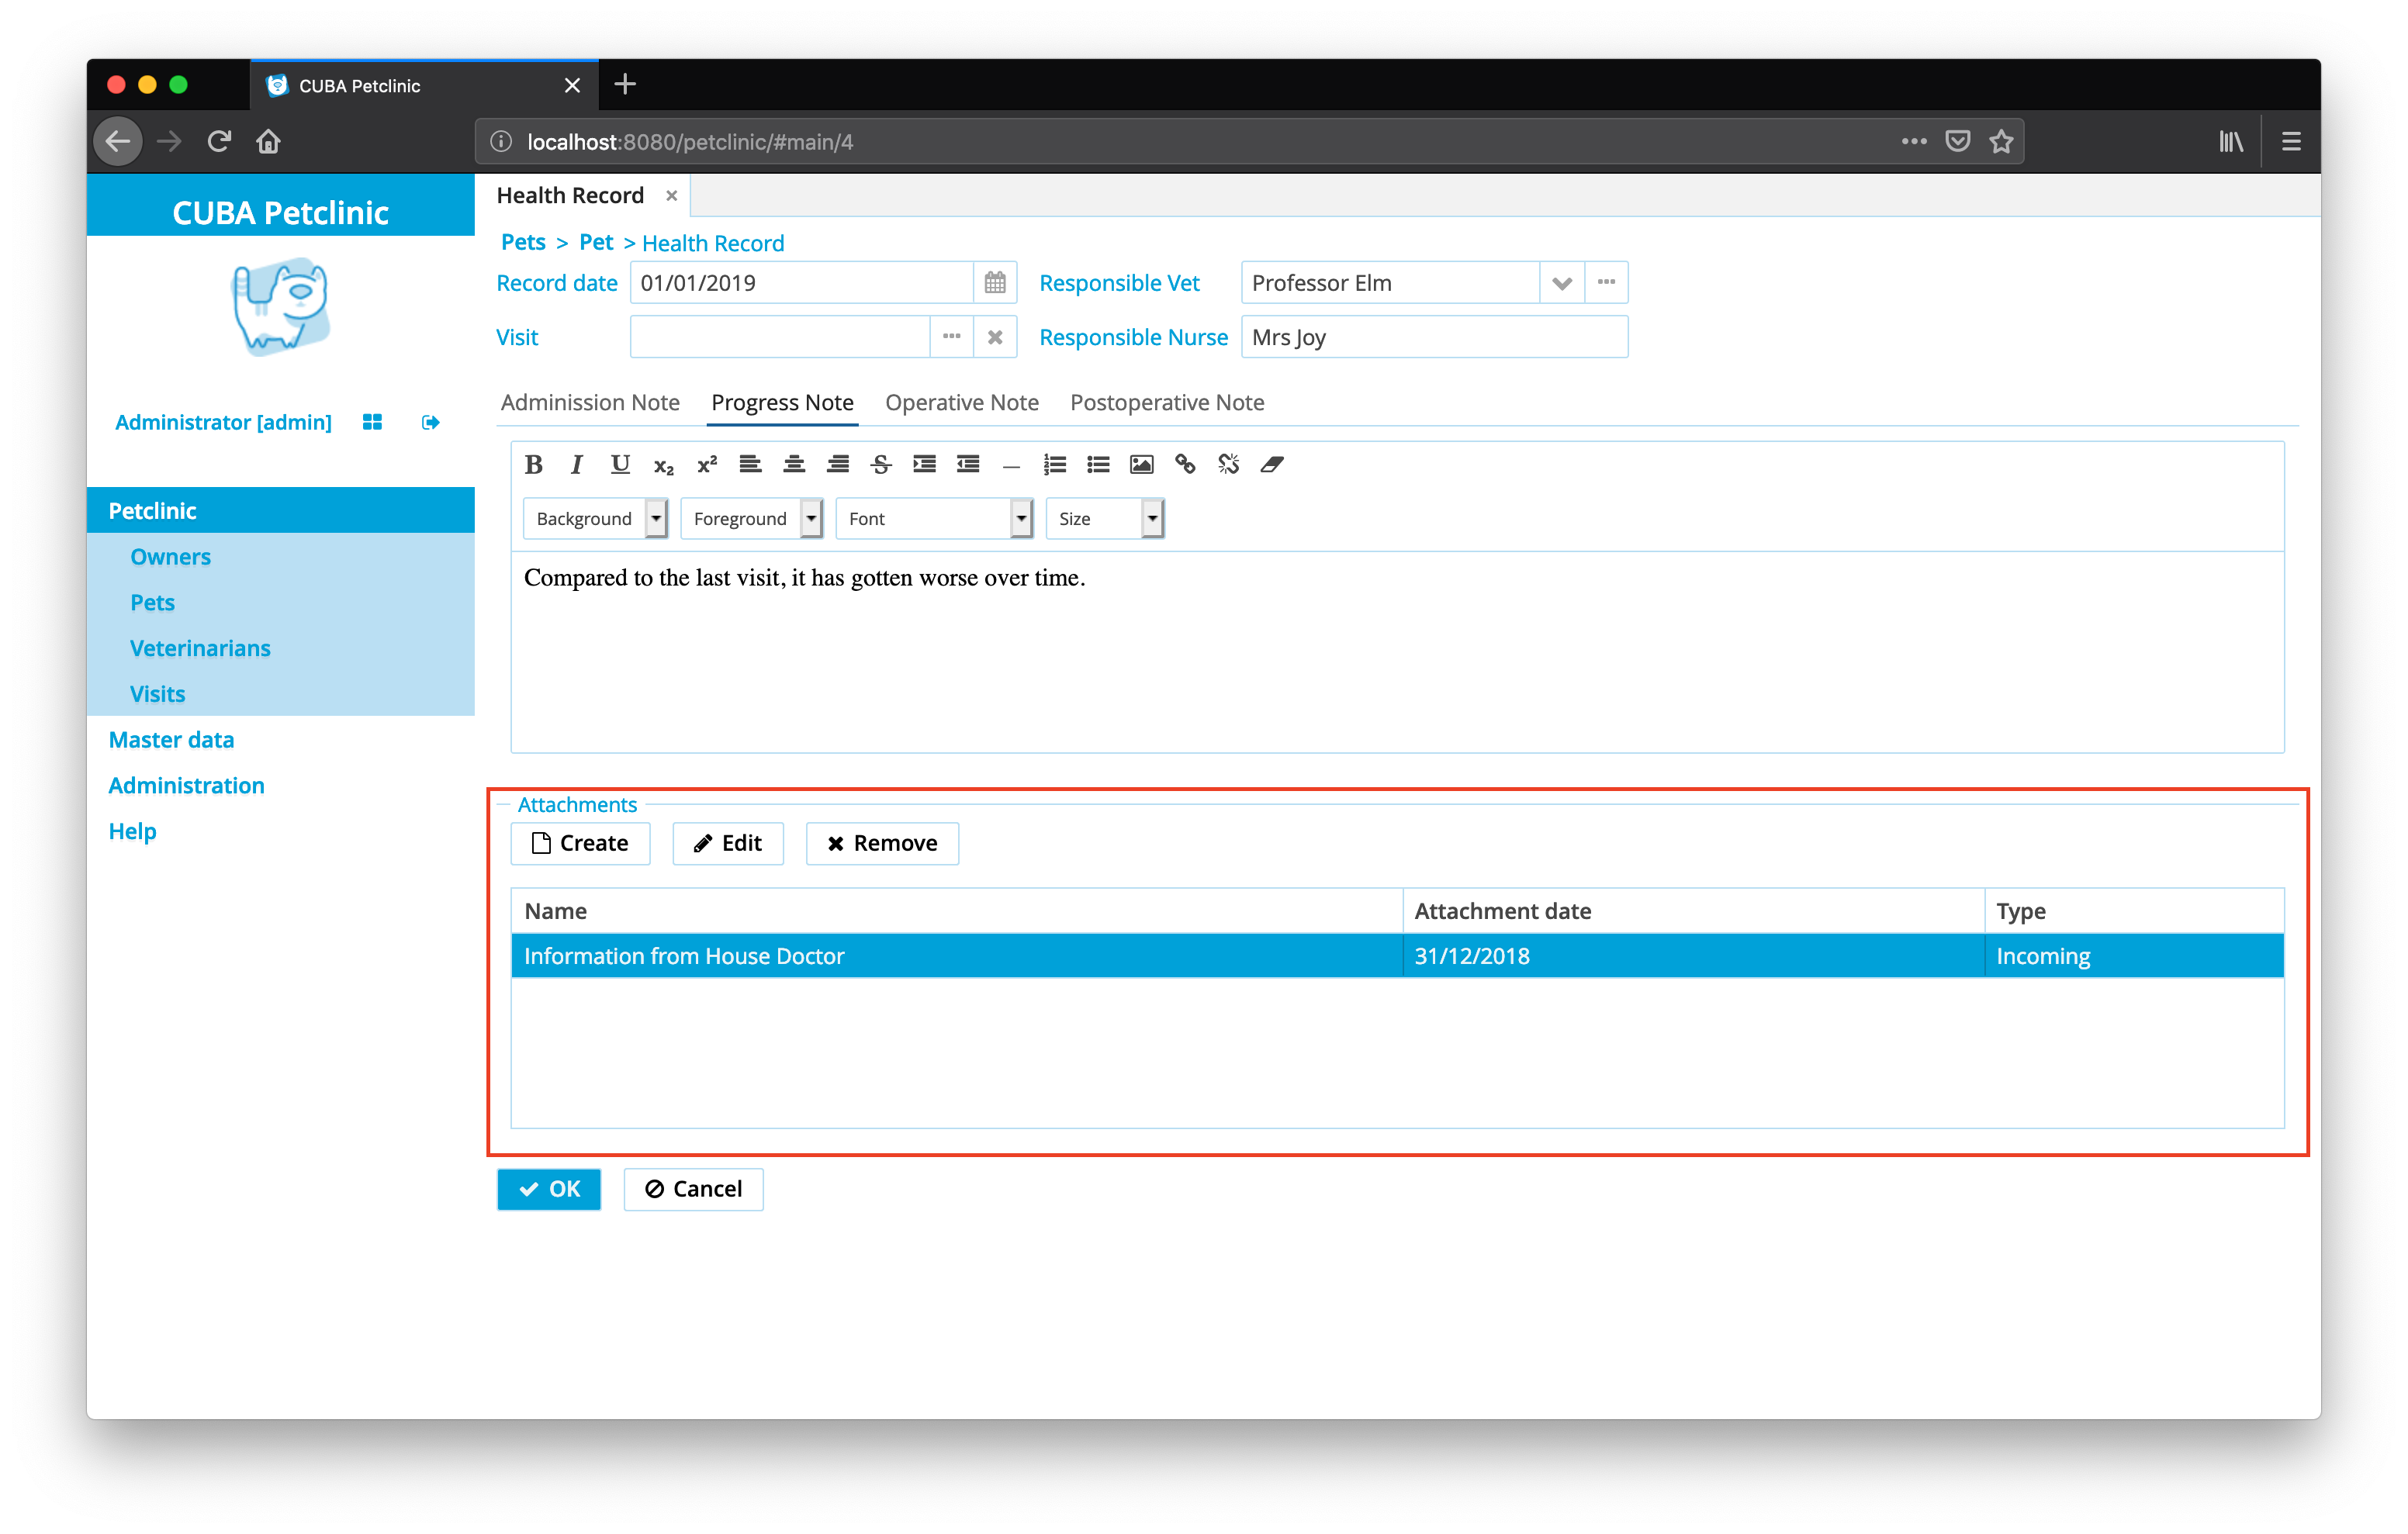This screenshot has height=1534, width=2408.
Task: Insert an image into the note
Action: tap(1141, 464)
